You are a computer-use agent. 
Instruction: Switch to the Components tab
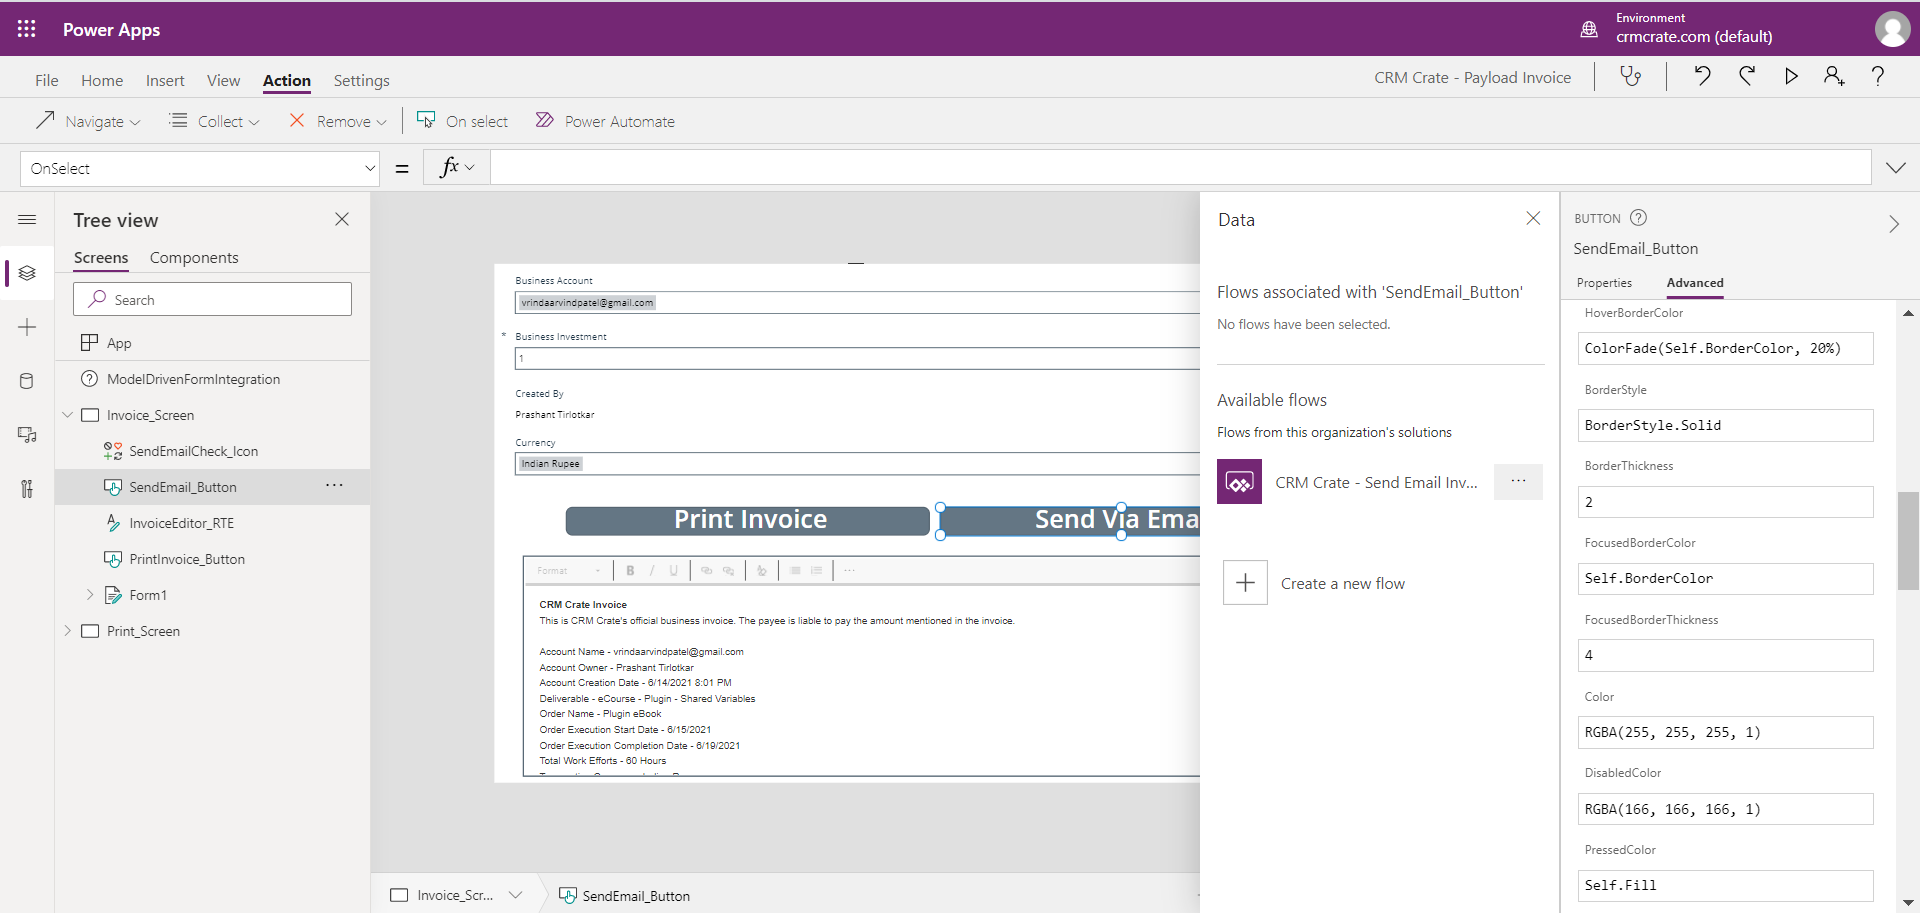click(193, 257)
